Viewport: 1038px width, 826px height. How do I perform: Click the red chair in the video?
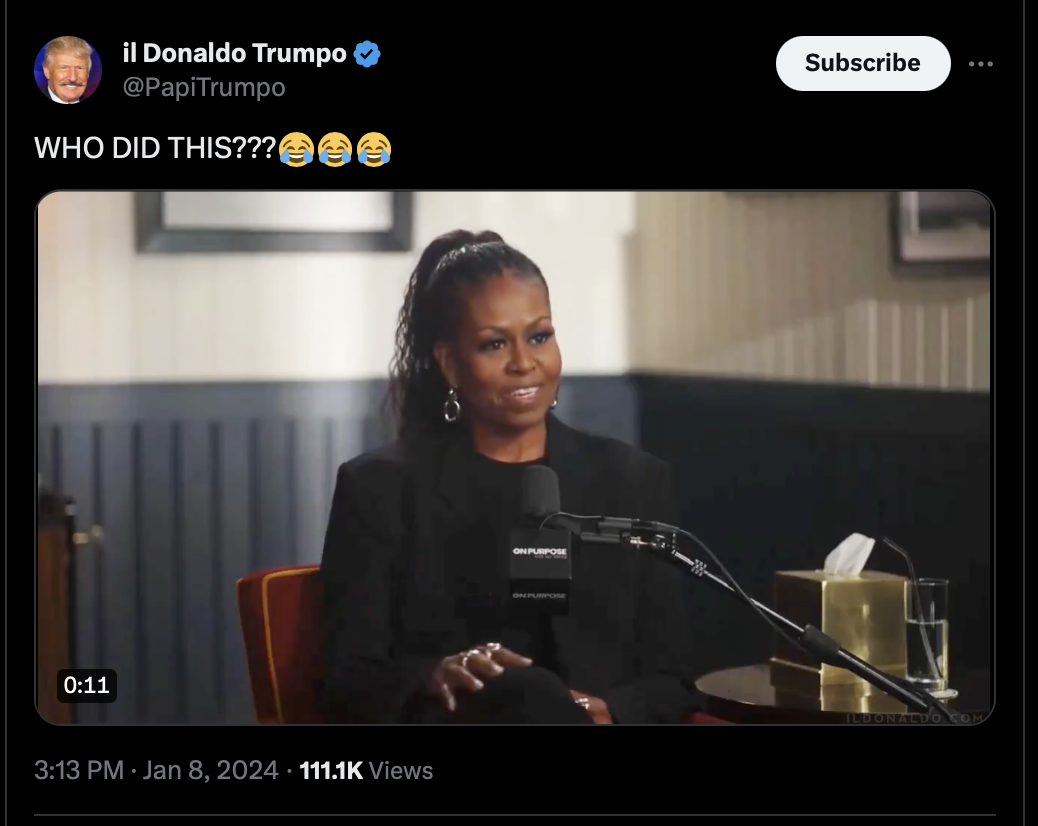[281, 642]
